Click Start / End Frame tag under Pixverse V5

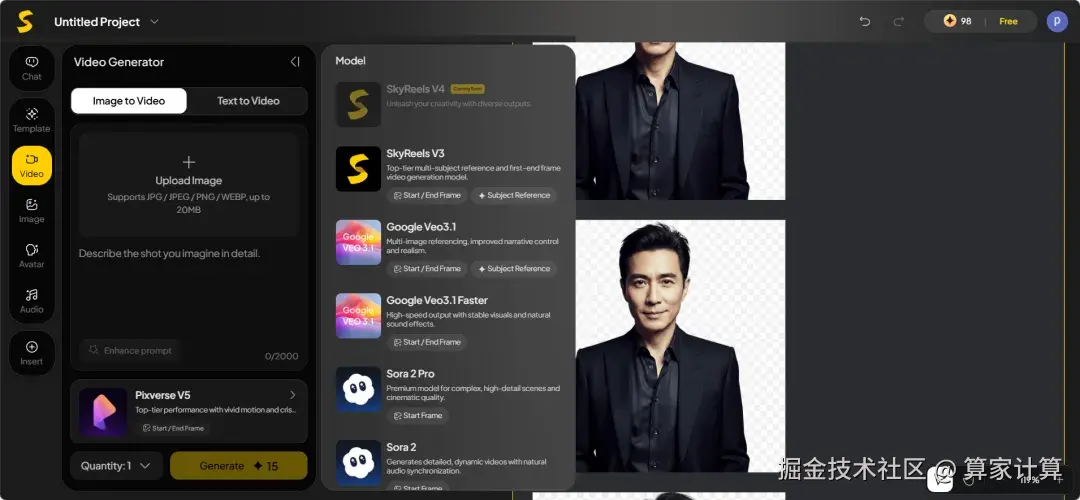pyautogui.click(x=173, y=428)
